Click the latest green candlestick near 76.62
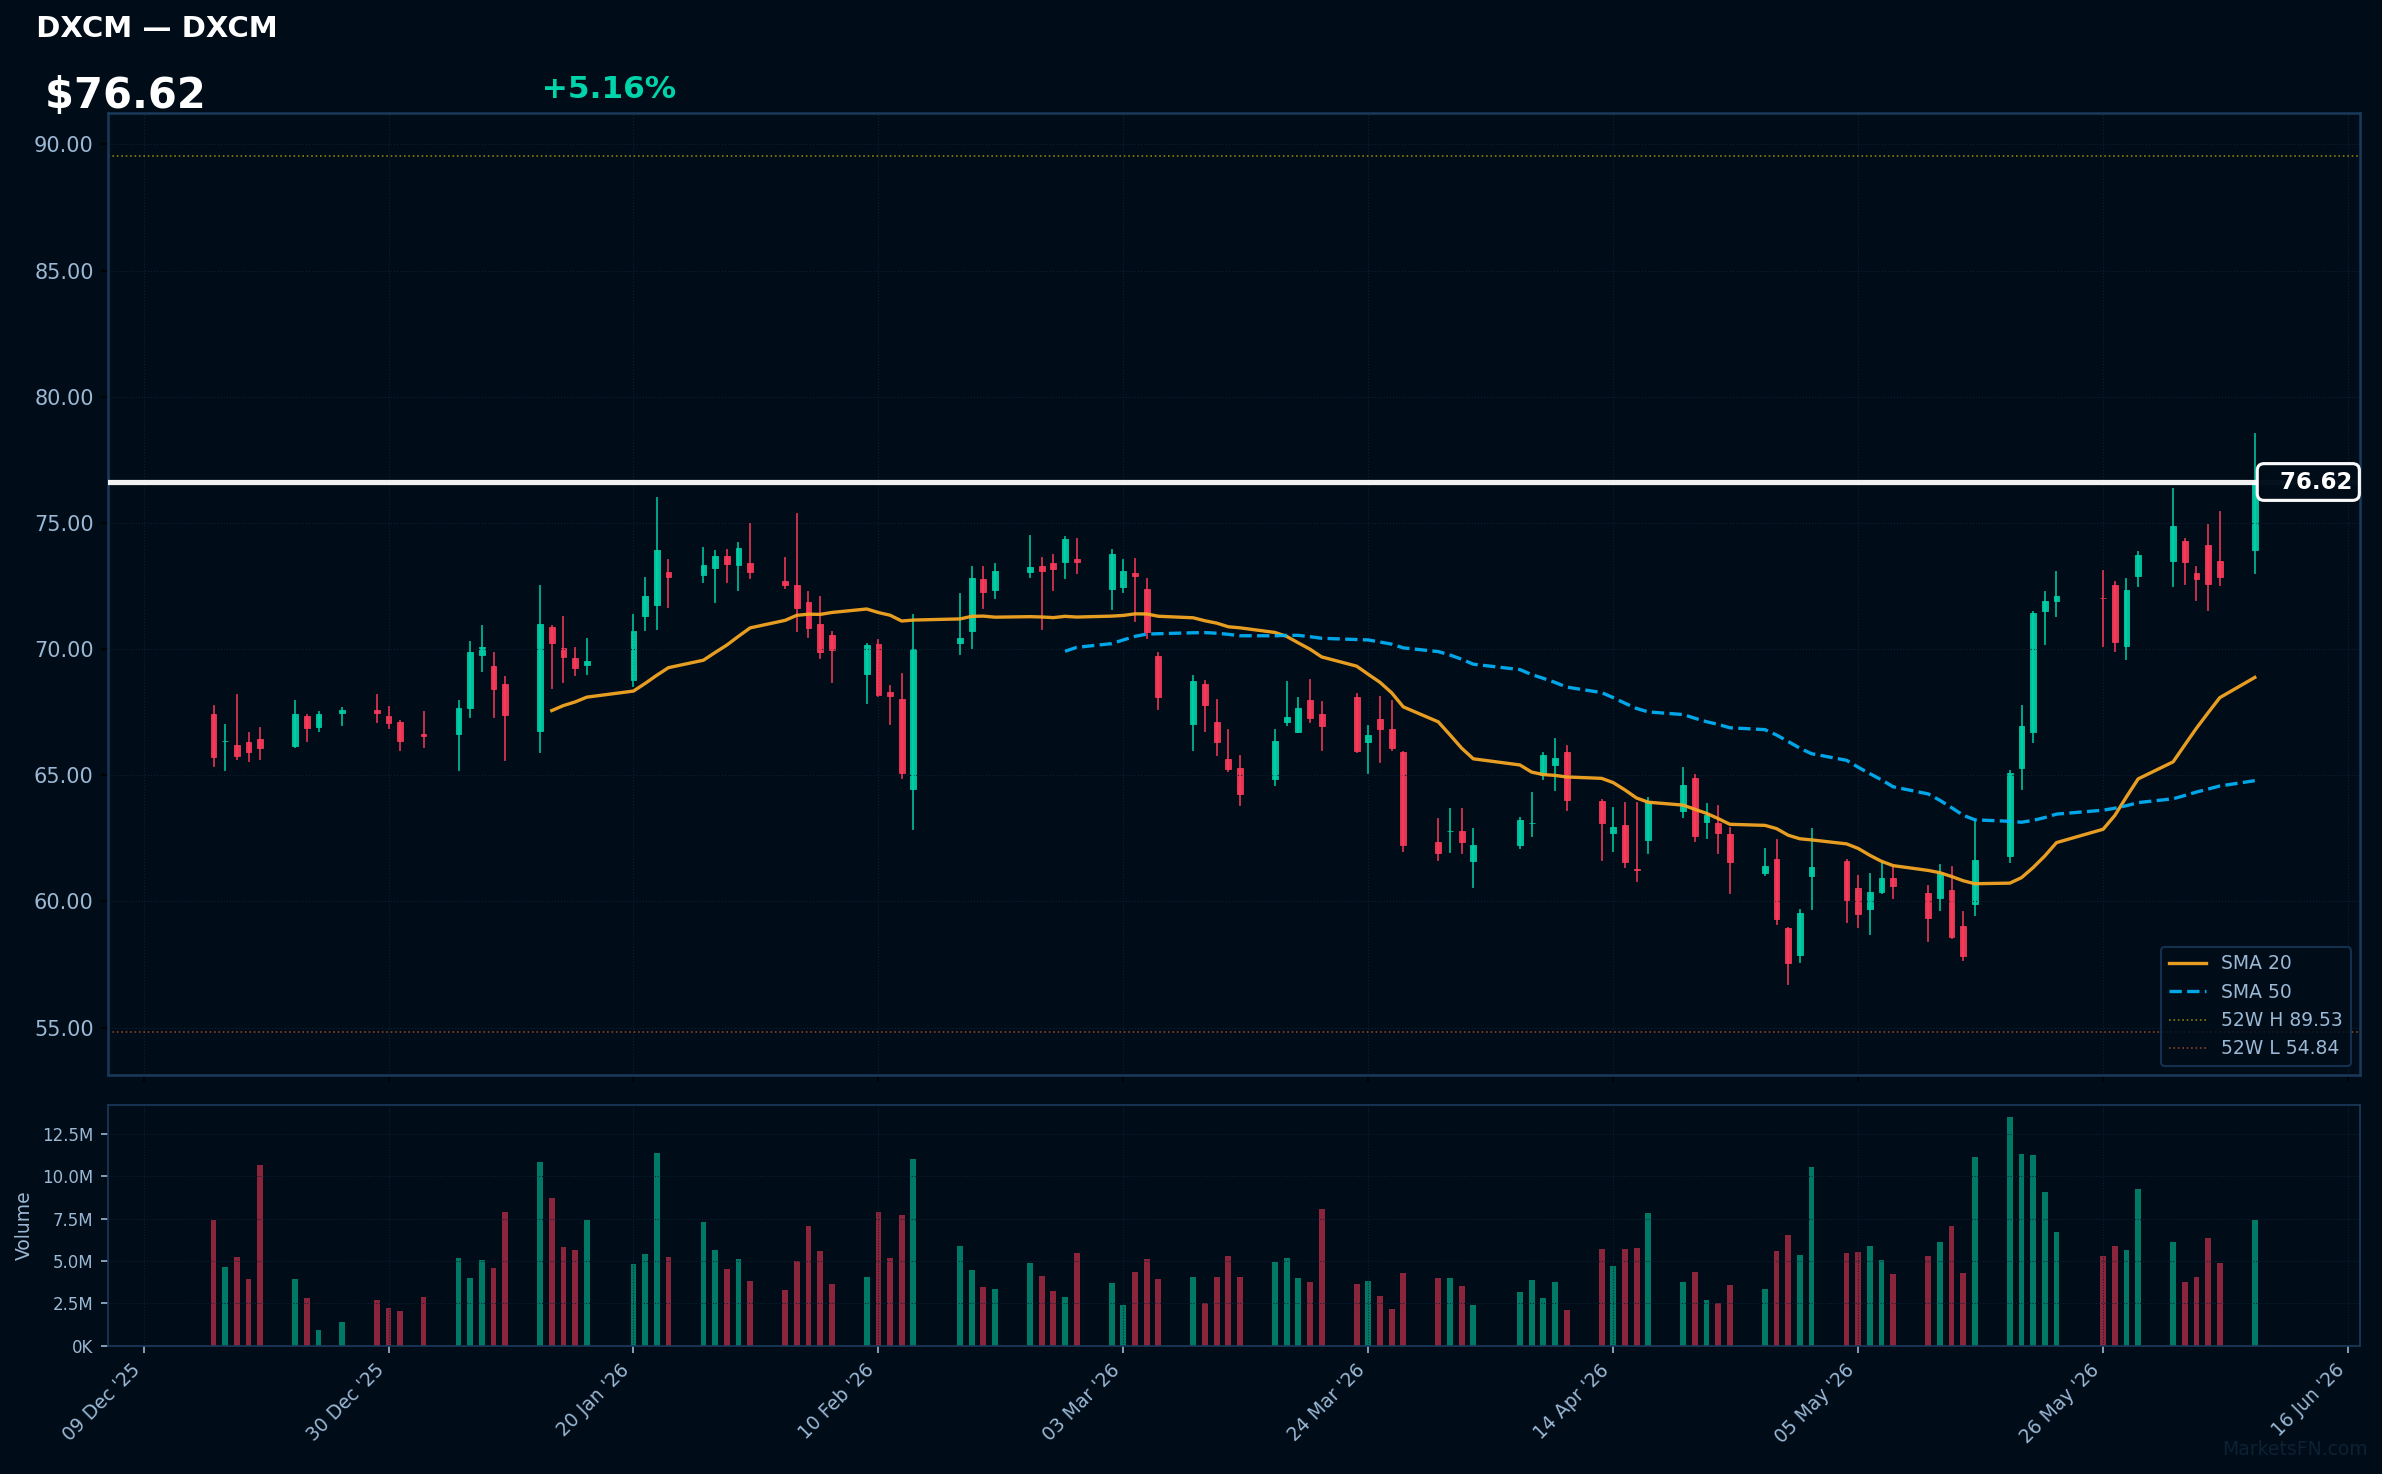2382x1474 pixels. click(x=2255, y=516)
